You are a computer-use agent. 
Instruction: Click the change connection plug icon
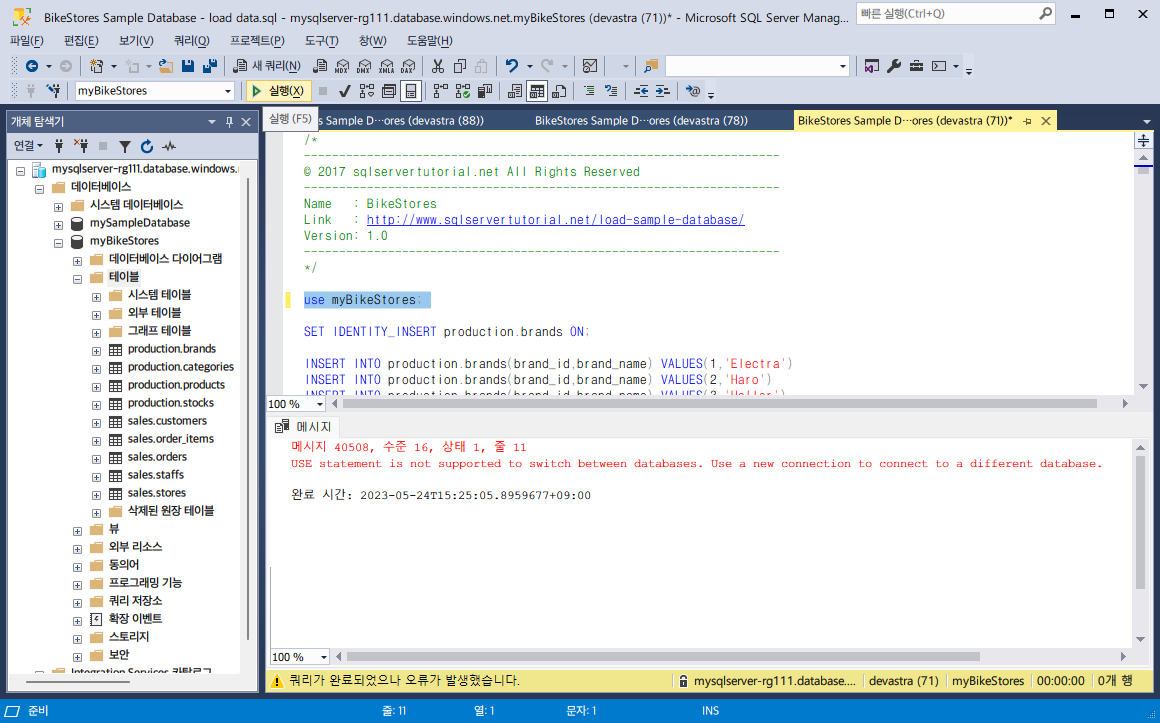(x=53, y=91)
